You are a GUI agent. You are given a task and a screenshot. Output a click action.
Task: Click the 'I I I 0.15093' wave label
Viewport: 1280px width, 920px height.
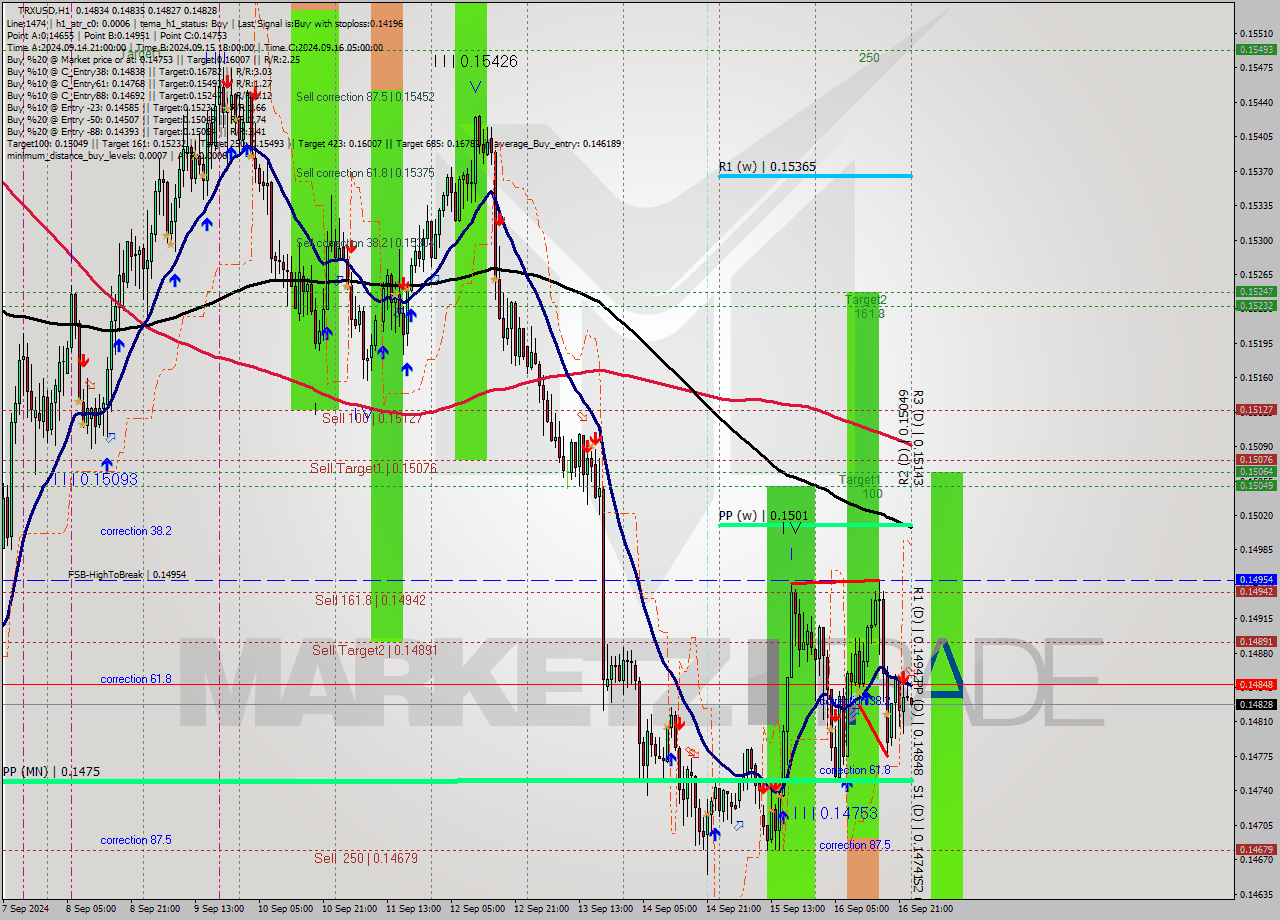96,479
